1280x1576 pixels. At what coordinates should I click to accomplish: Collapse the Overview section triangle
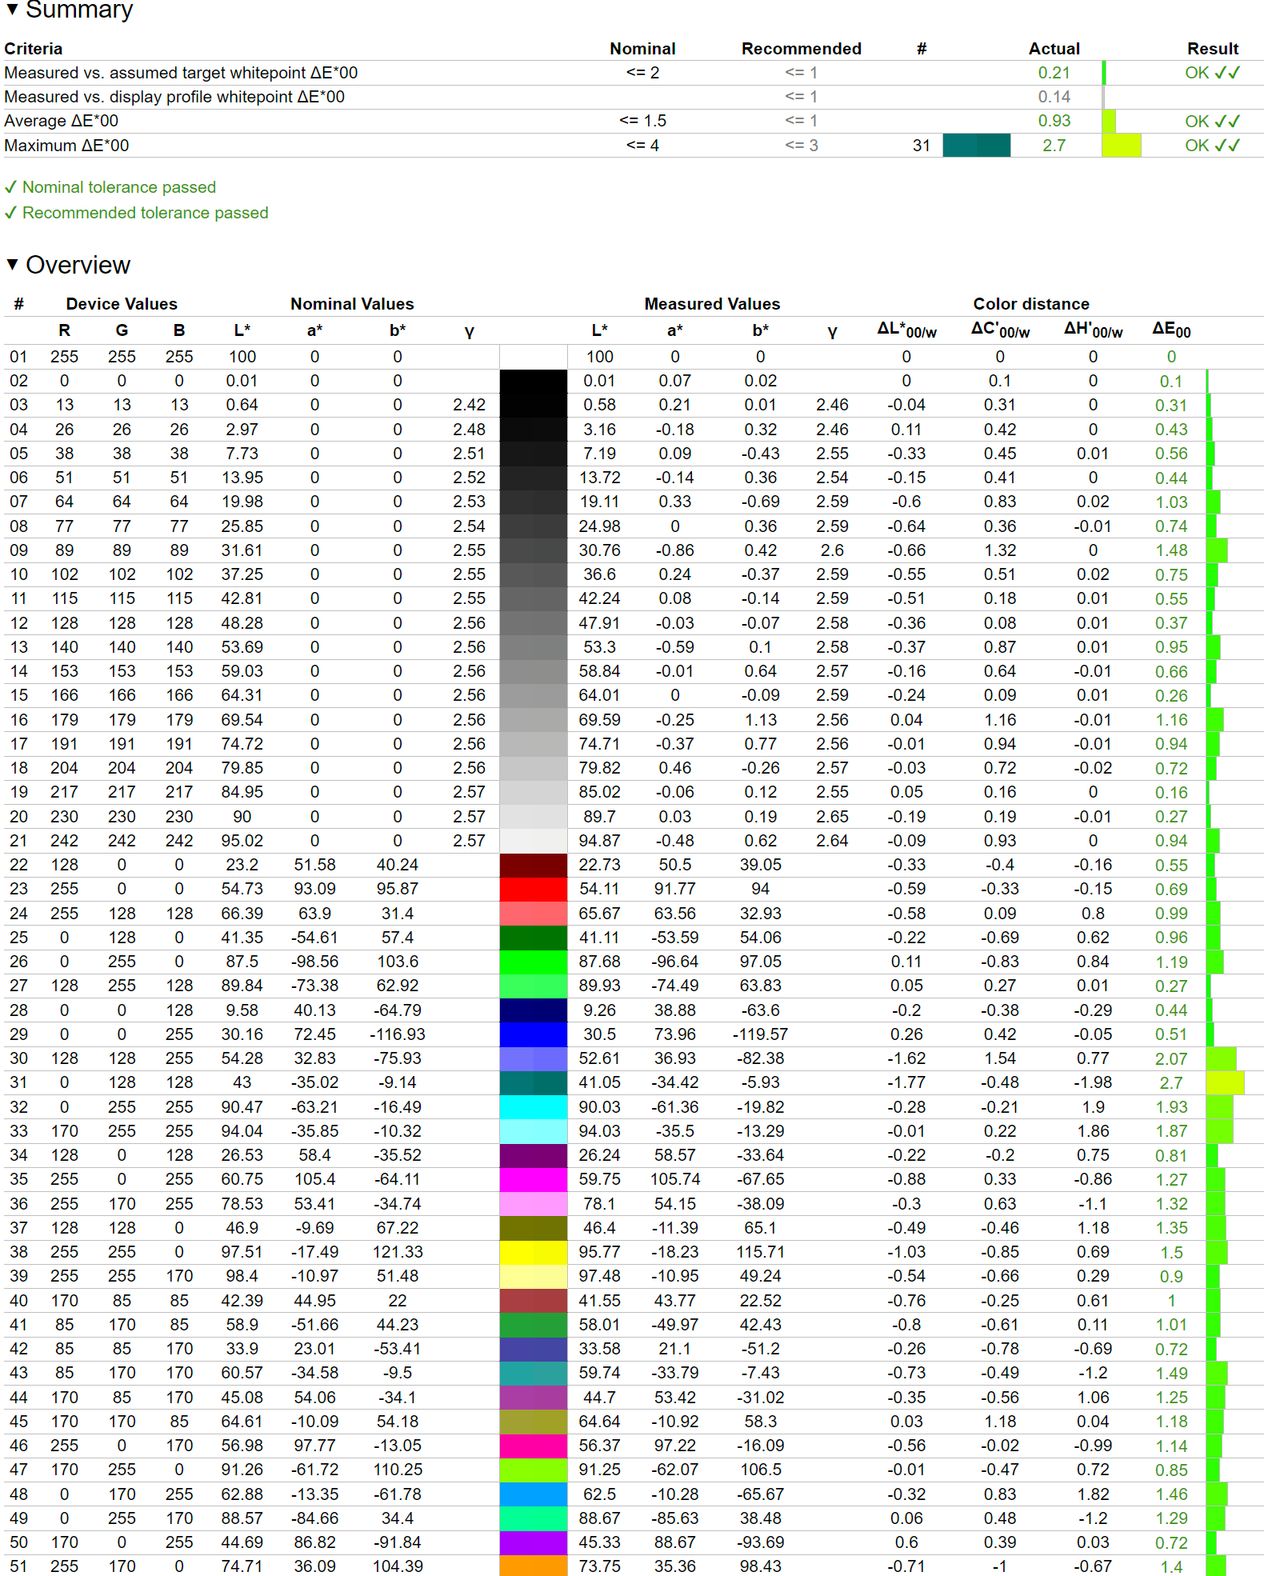point(12,265)
